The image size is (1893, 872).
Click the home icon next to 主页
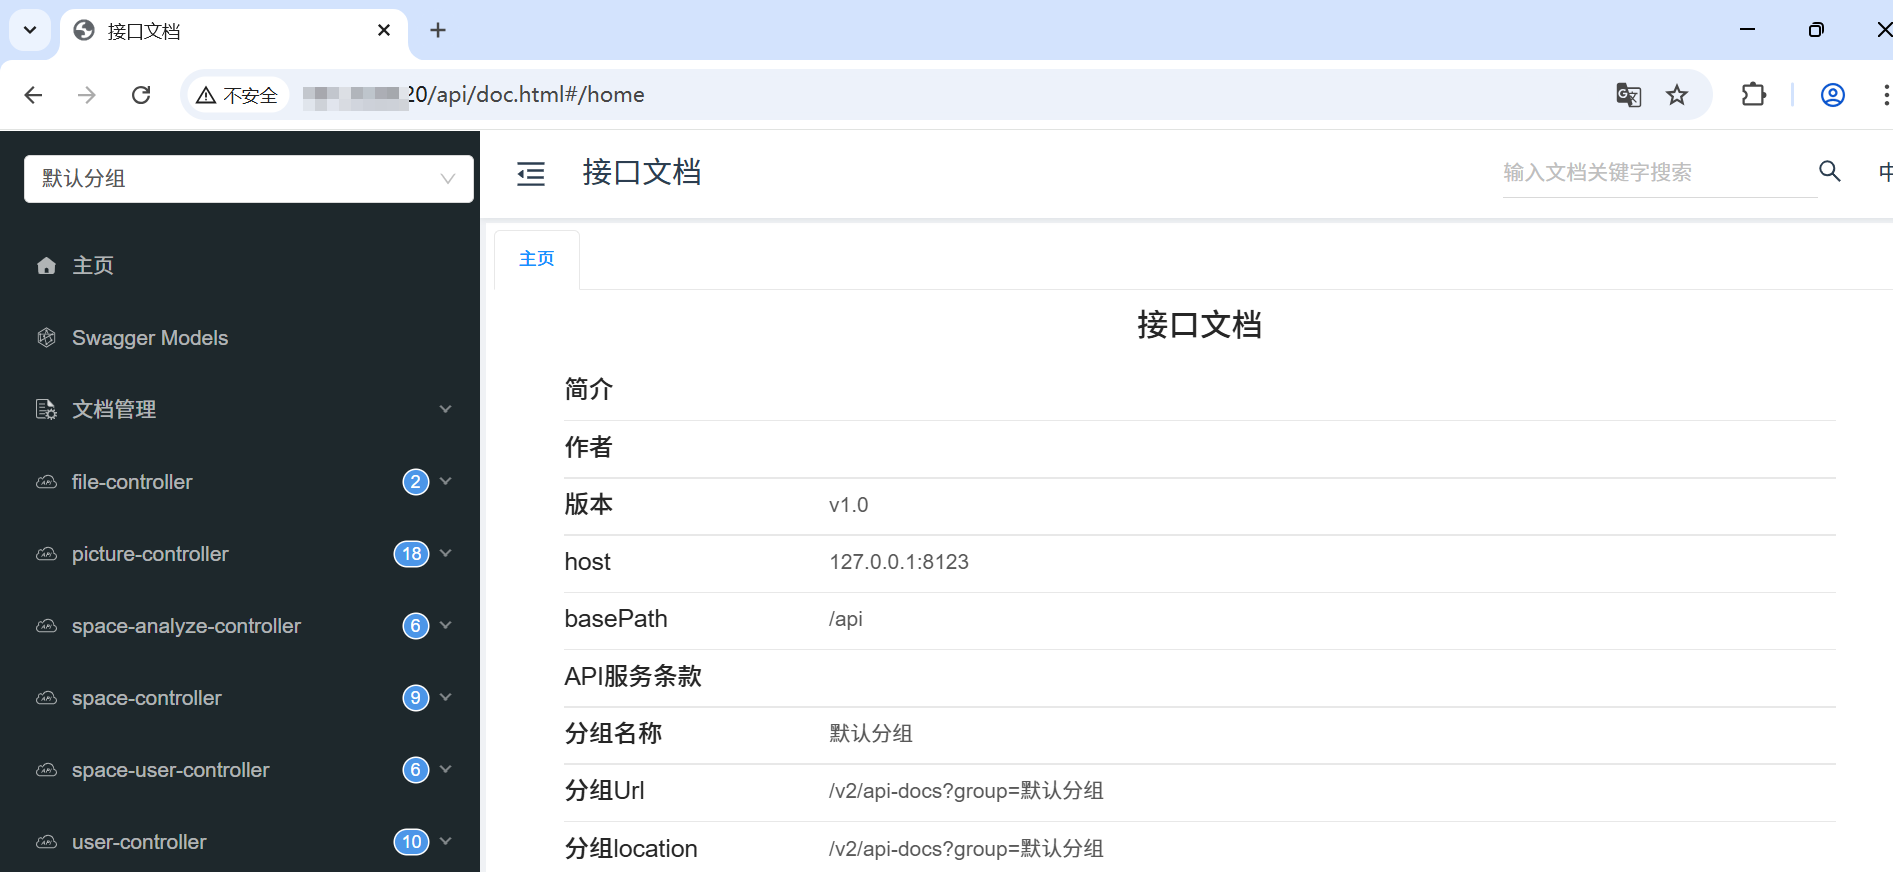click(x=46, y=266)
